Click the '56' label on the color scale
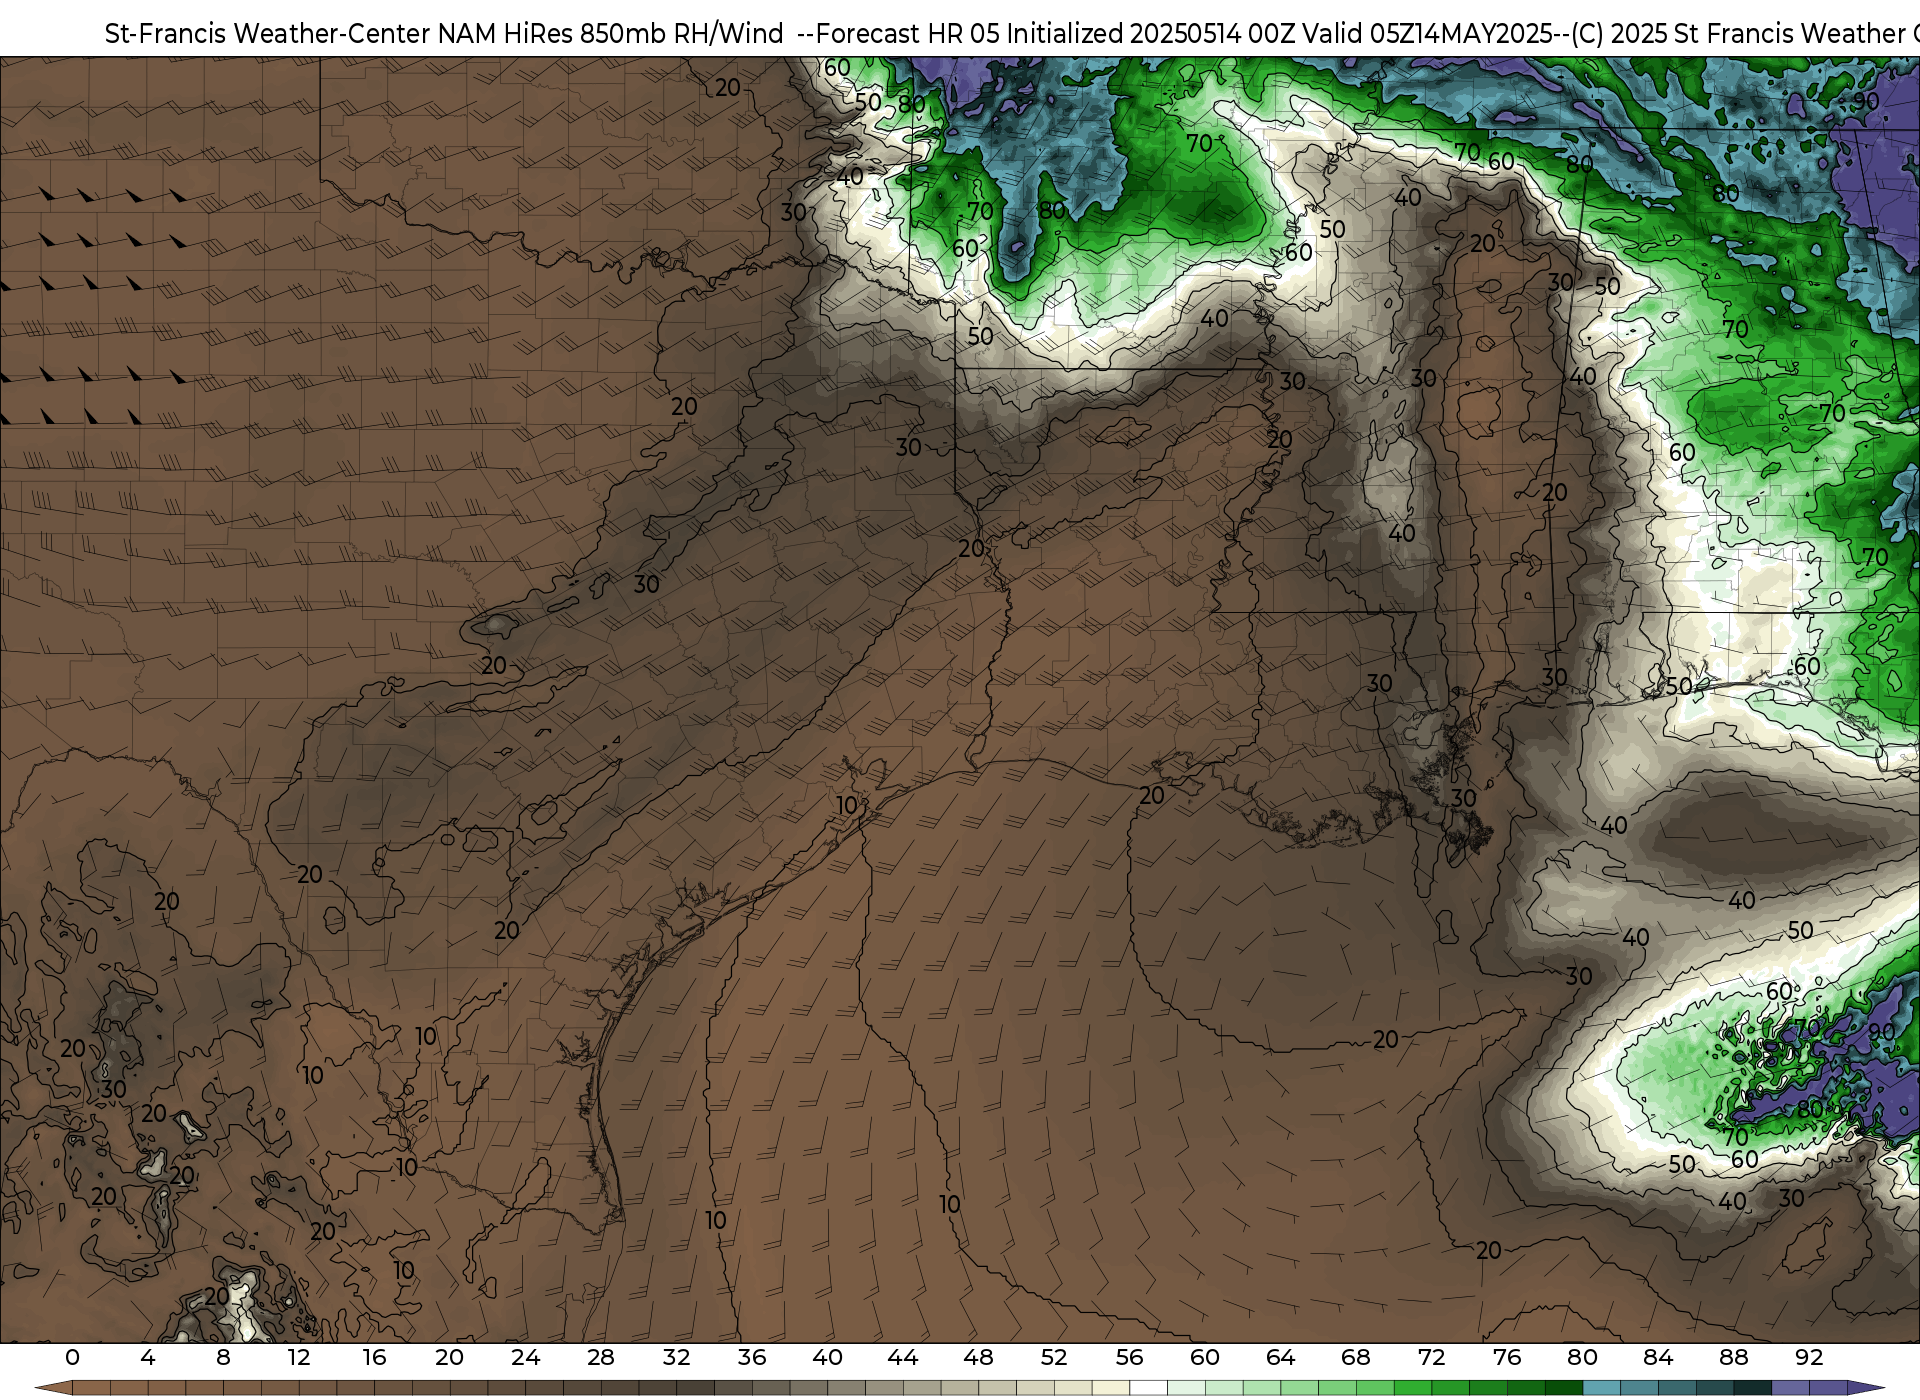The width and height of the screenshot is (1920, 1400). 1129,1357
